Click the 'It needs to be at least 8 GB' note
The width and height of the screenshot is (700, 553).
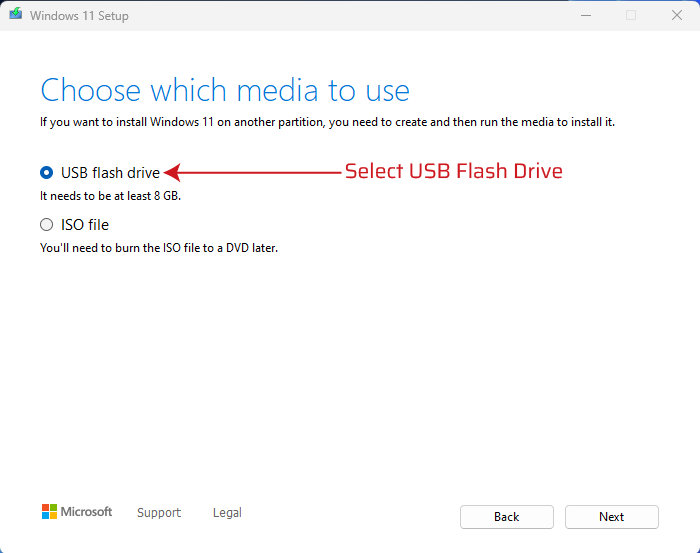tap(110, 196)
